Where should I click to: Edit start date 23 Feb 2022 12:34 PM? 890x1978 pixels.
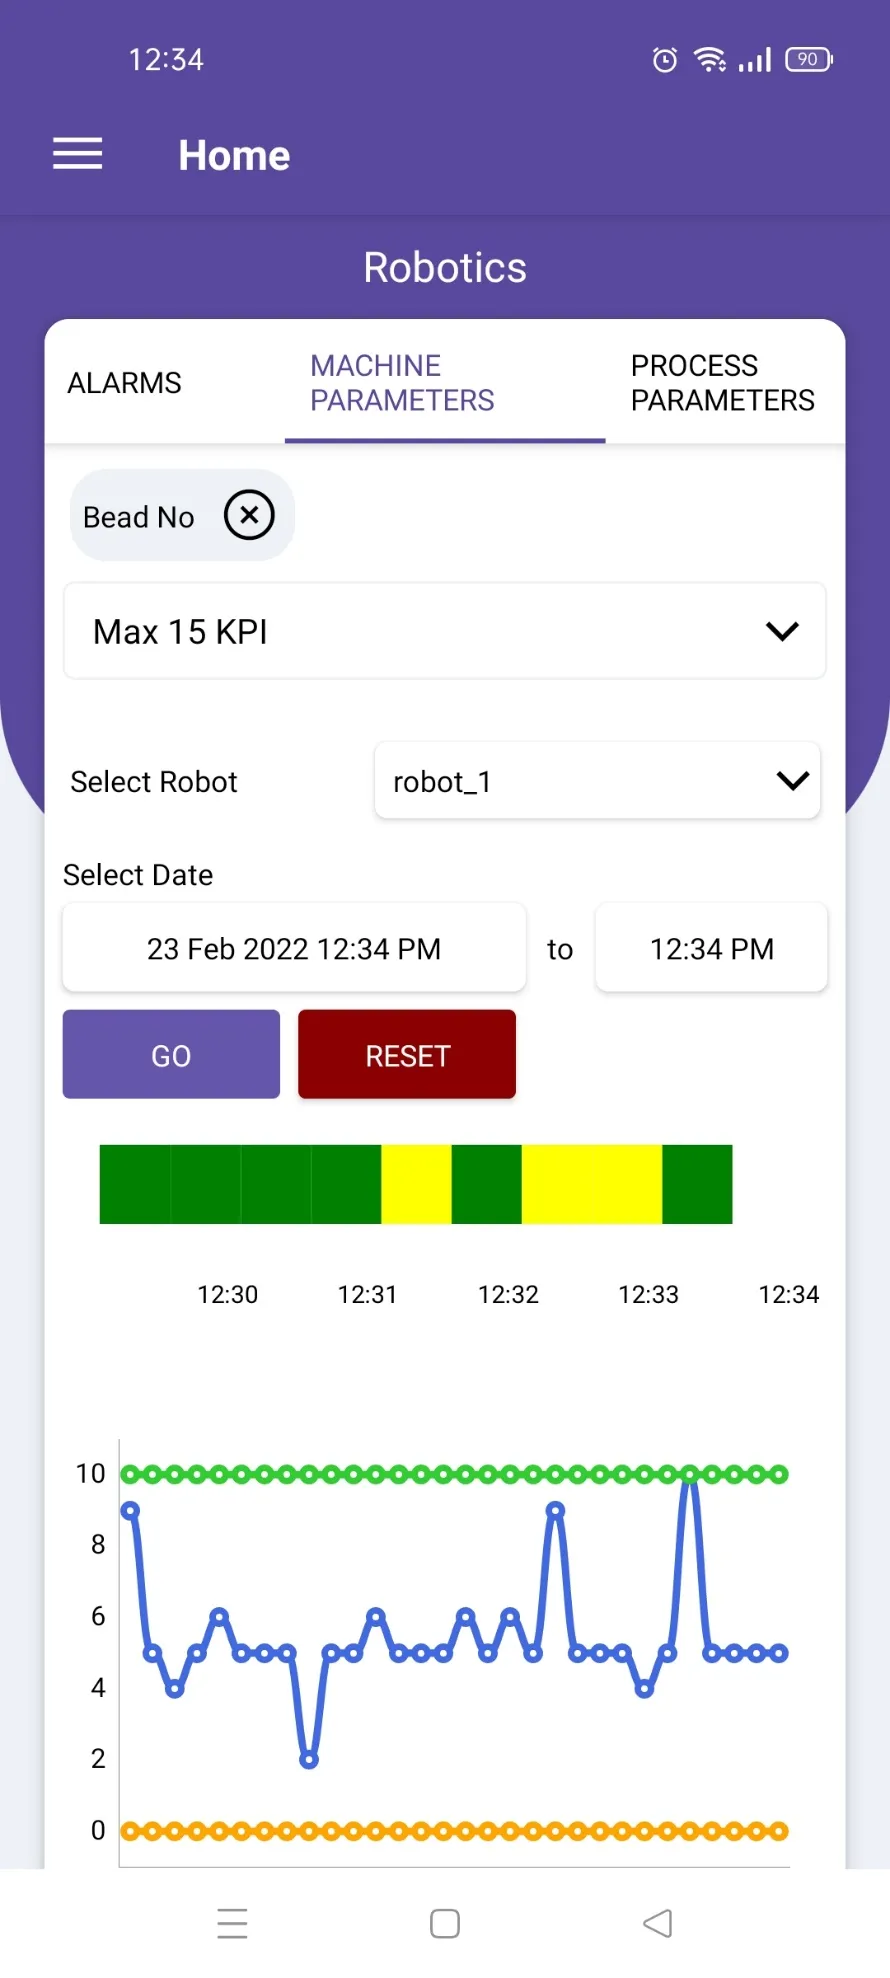coord(294,948)
